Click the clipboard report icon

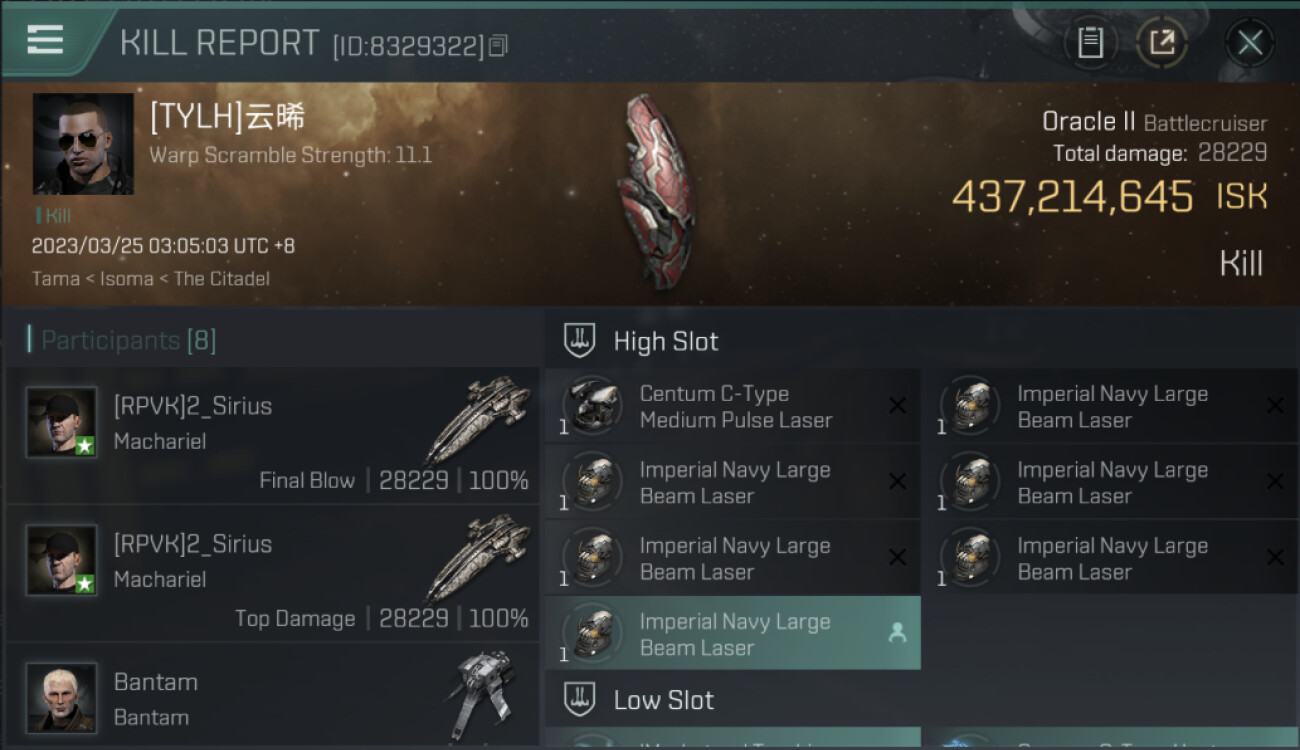point(1090,43)
